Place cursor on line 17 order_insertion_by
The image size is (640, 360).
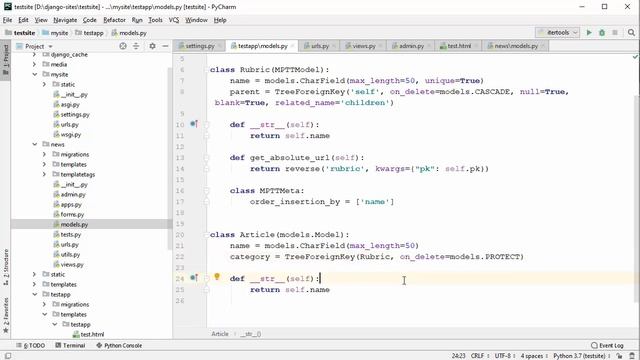click(x=295, y=202)
